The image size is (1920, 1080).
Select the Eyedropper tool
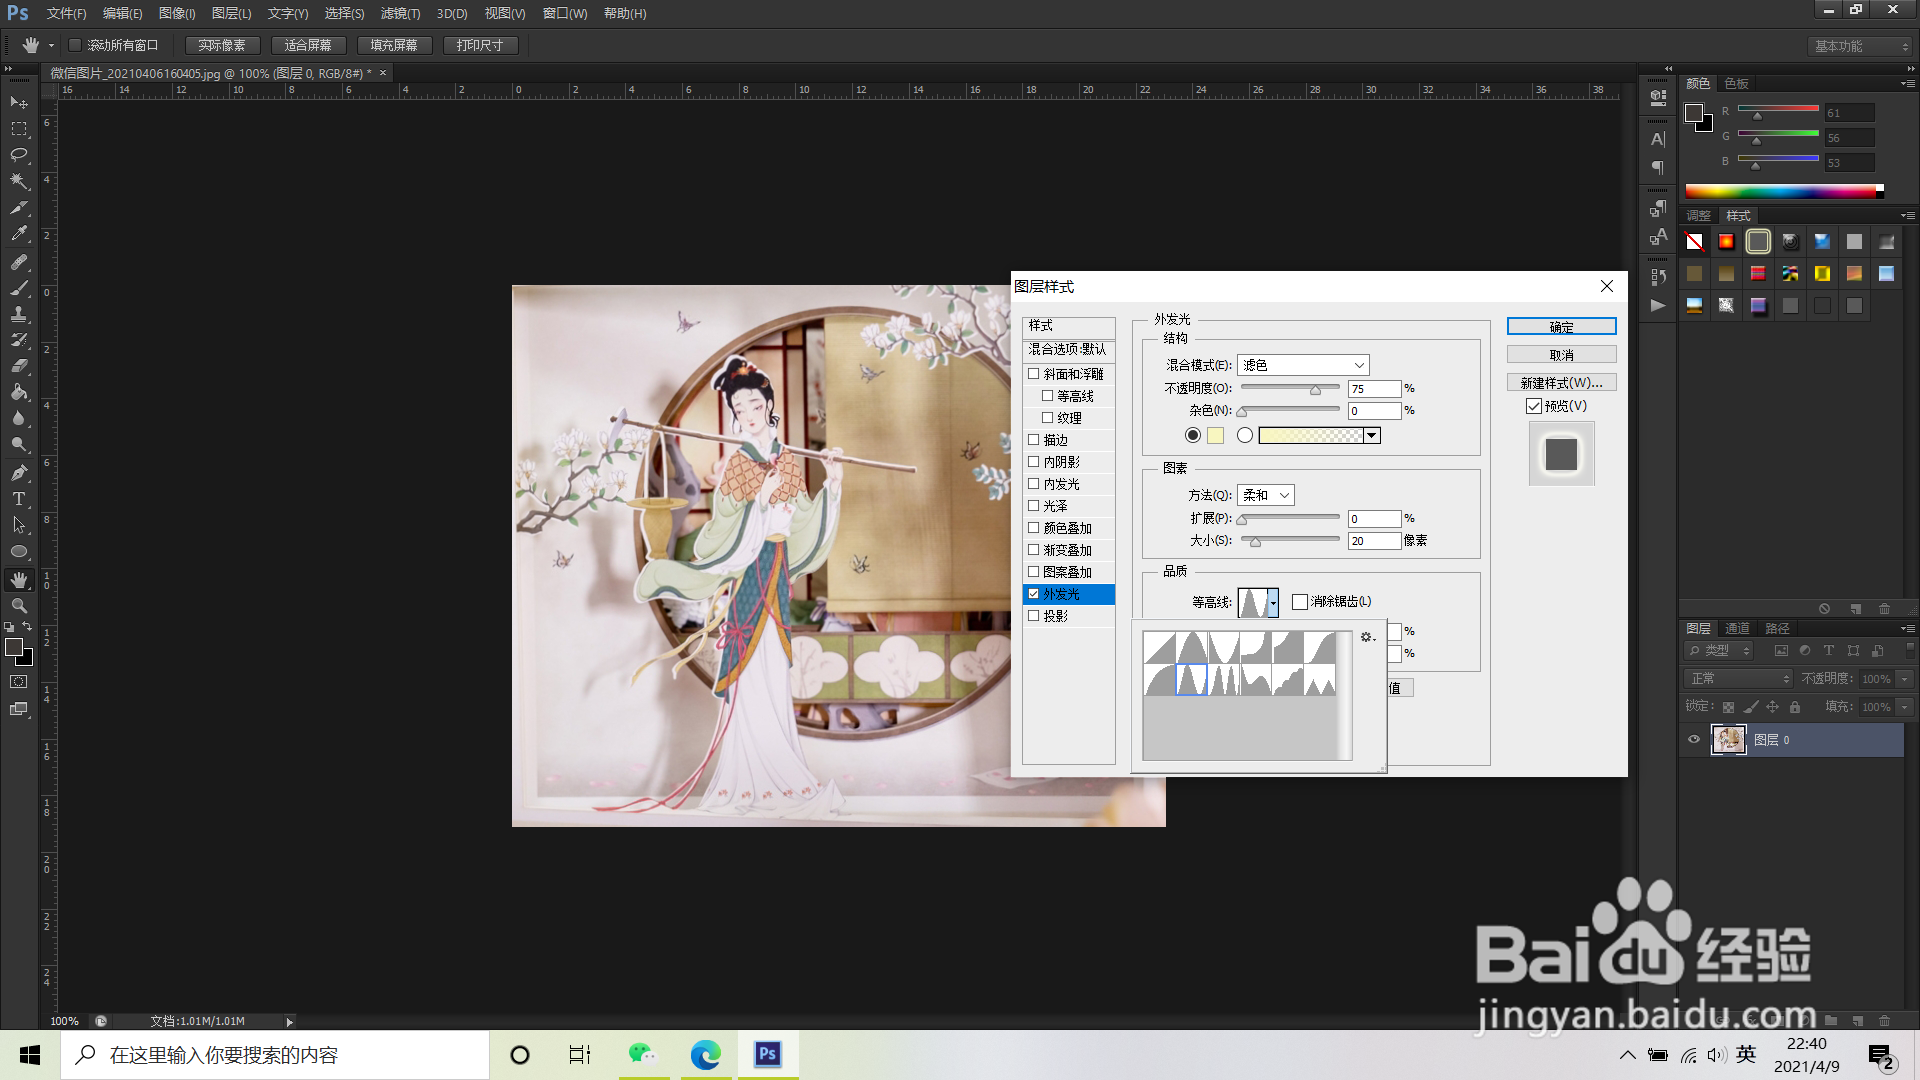[x=19, y=234]
